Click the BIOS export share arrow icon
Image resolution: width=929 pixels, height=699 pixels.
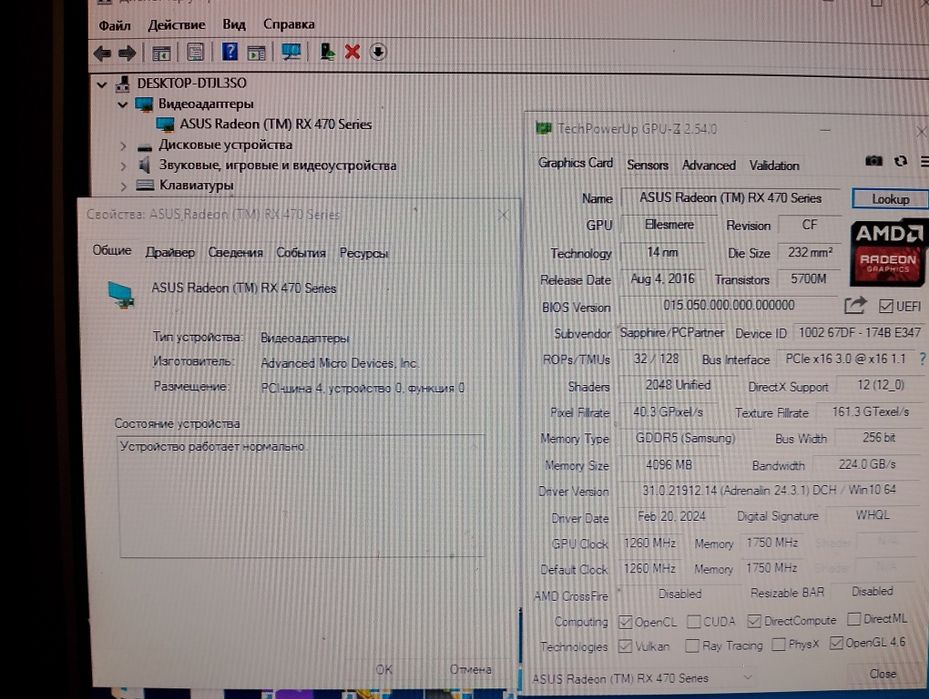[x=855, y=306]
